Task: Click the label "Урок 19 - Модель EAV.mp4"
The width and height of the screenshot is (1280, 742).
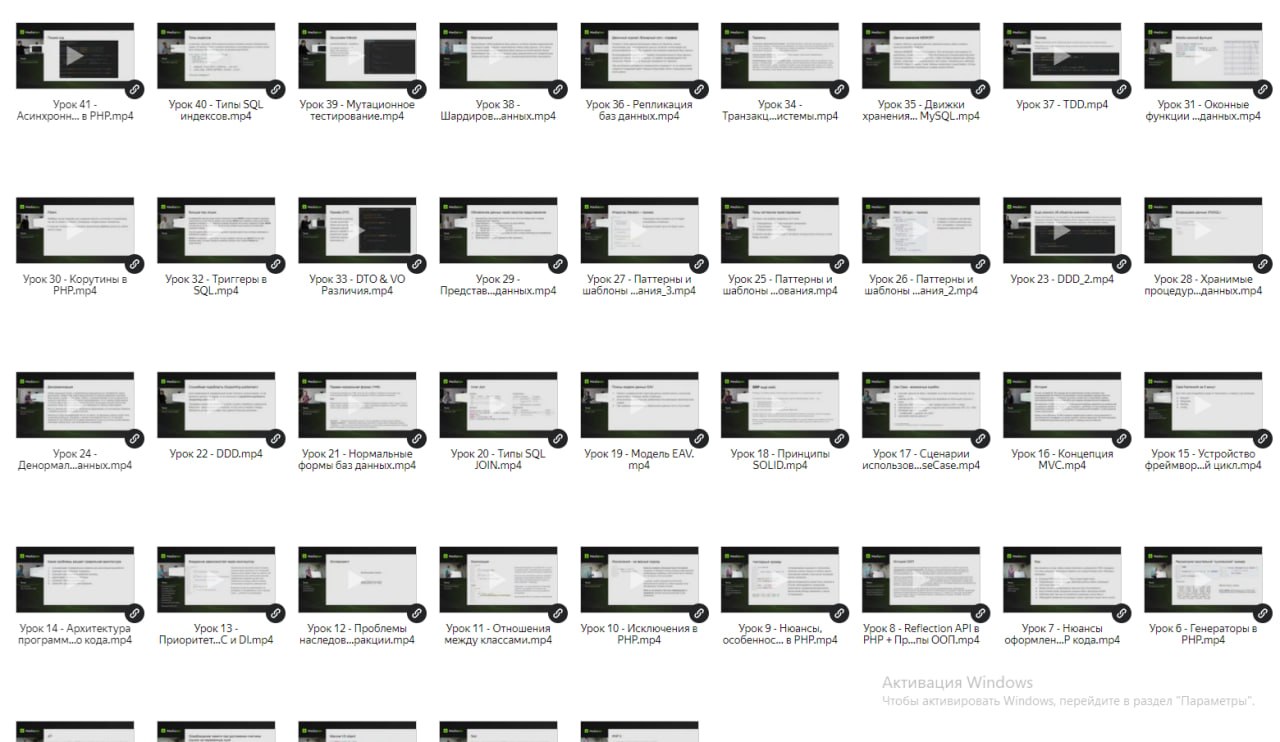Action: pyautogui.click(x=639, y=459)
